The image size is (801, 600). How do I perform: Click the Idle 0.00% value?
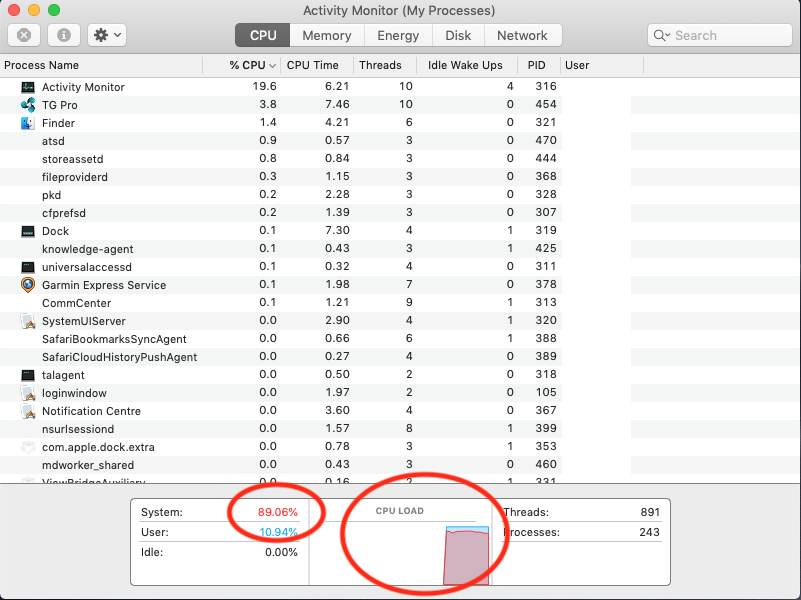[281, 552]
